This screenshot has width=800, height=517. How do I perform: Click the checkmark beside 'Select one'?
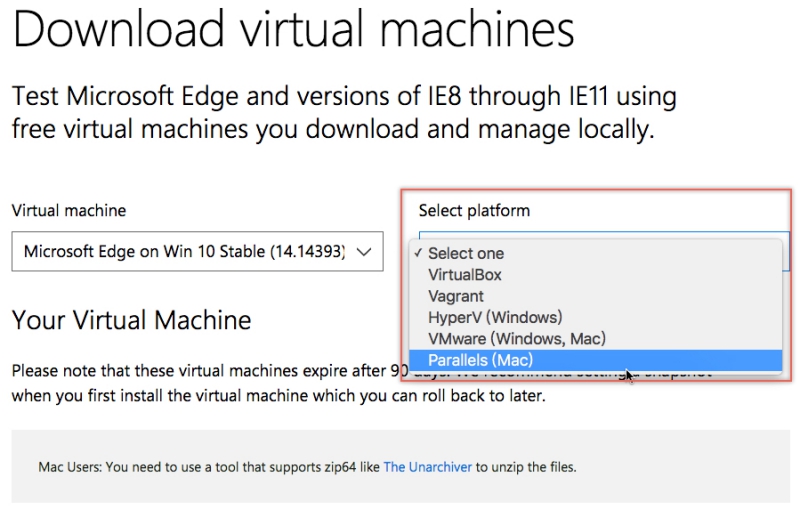tap(418, 254)
